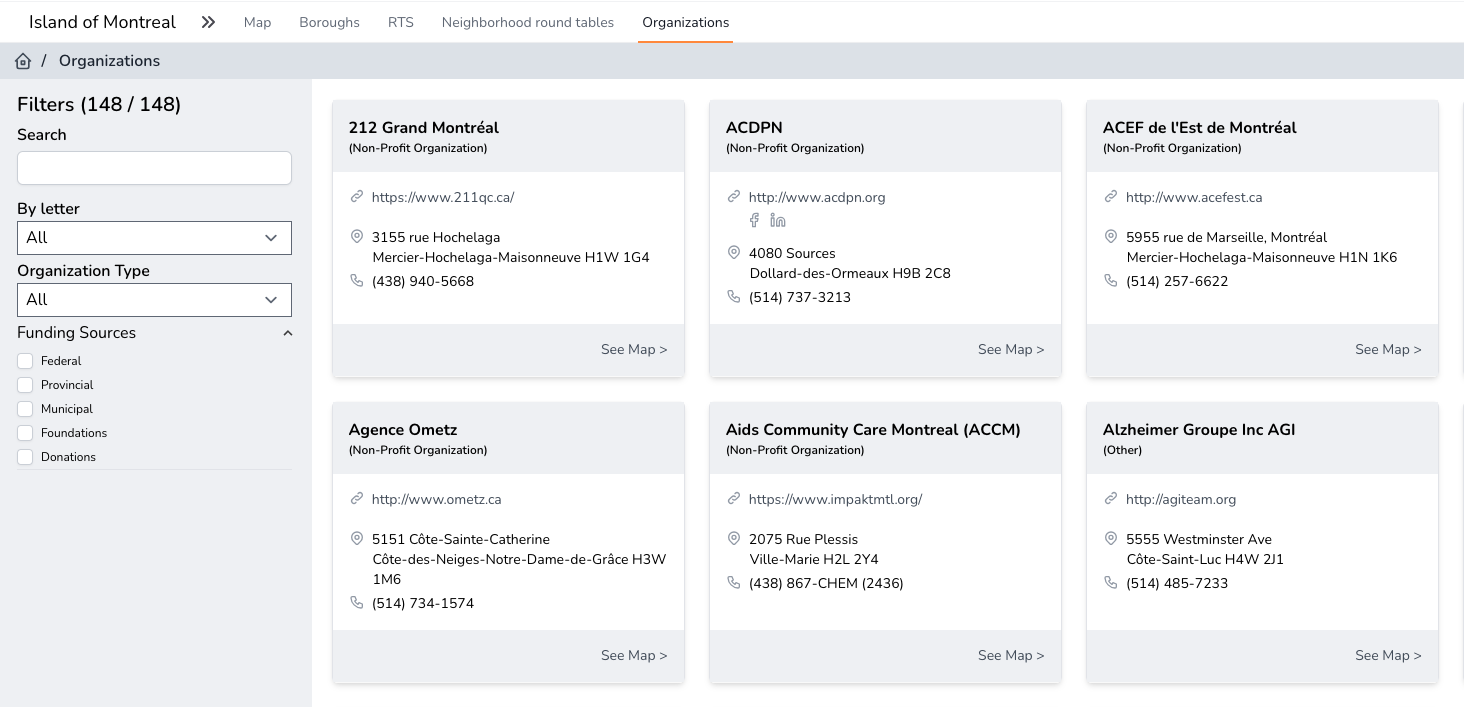This screenshot has height=707, width=1464.
Task: Select the Foundations funding checkbox
Action: click(26, 433)
